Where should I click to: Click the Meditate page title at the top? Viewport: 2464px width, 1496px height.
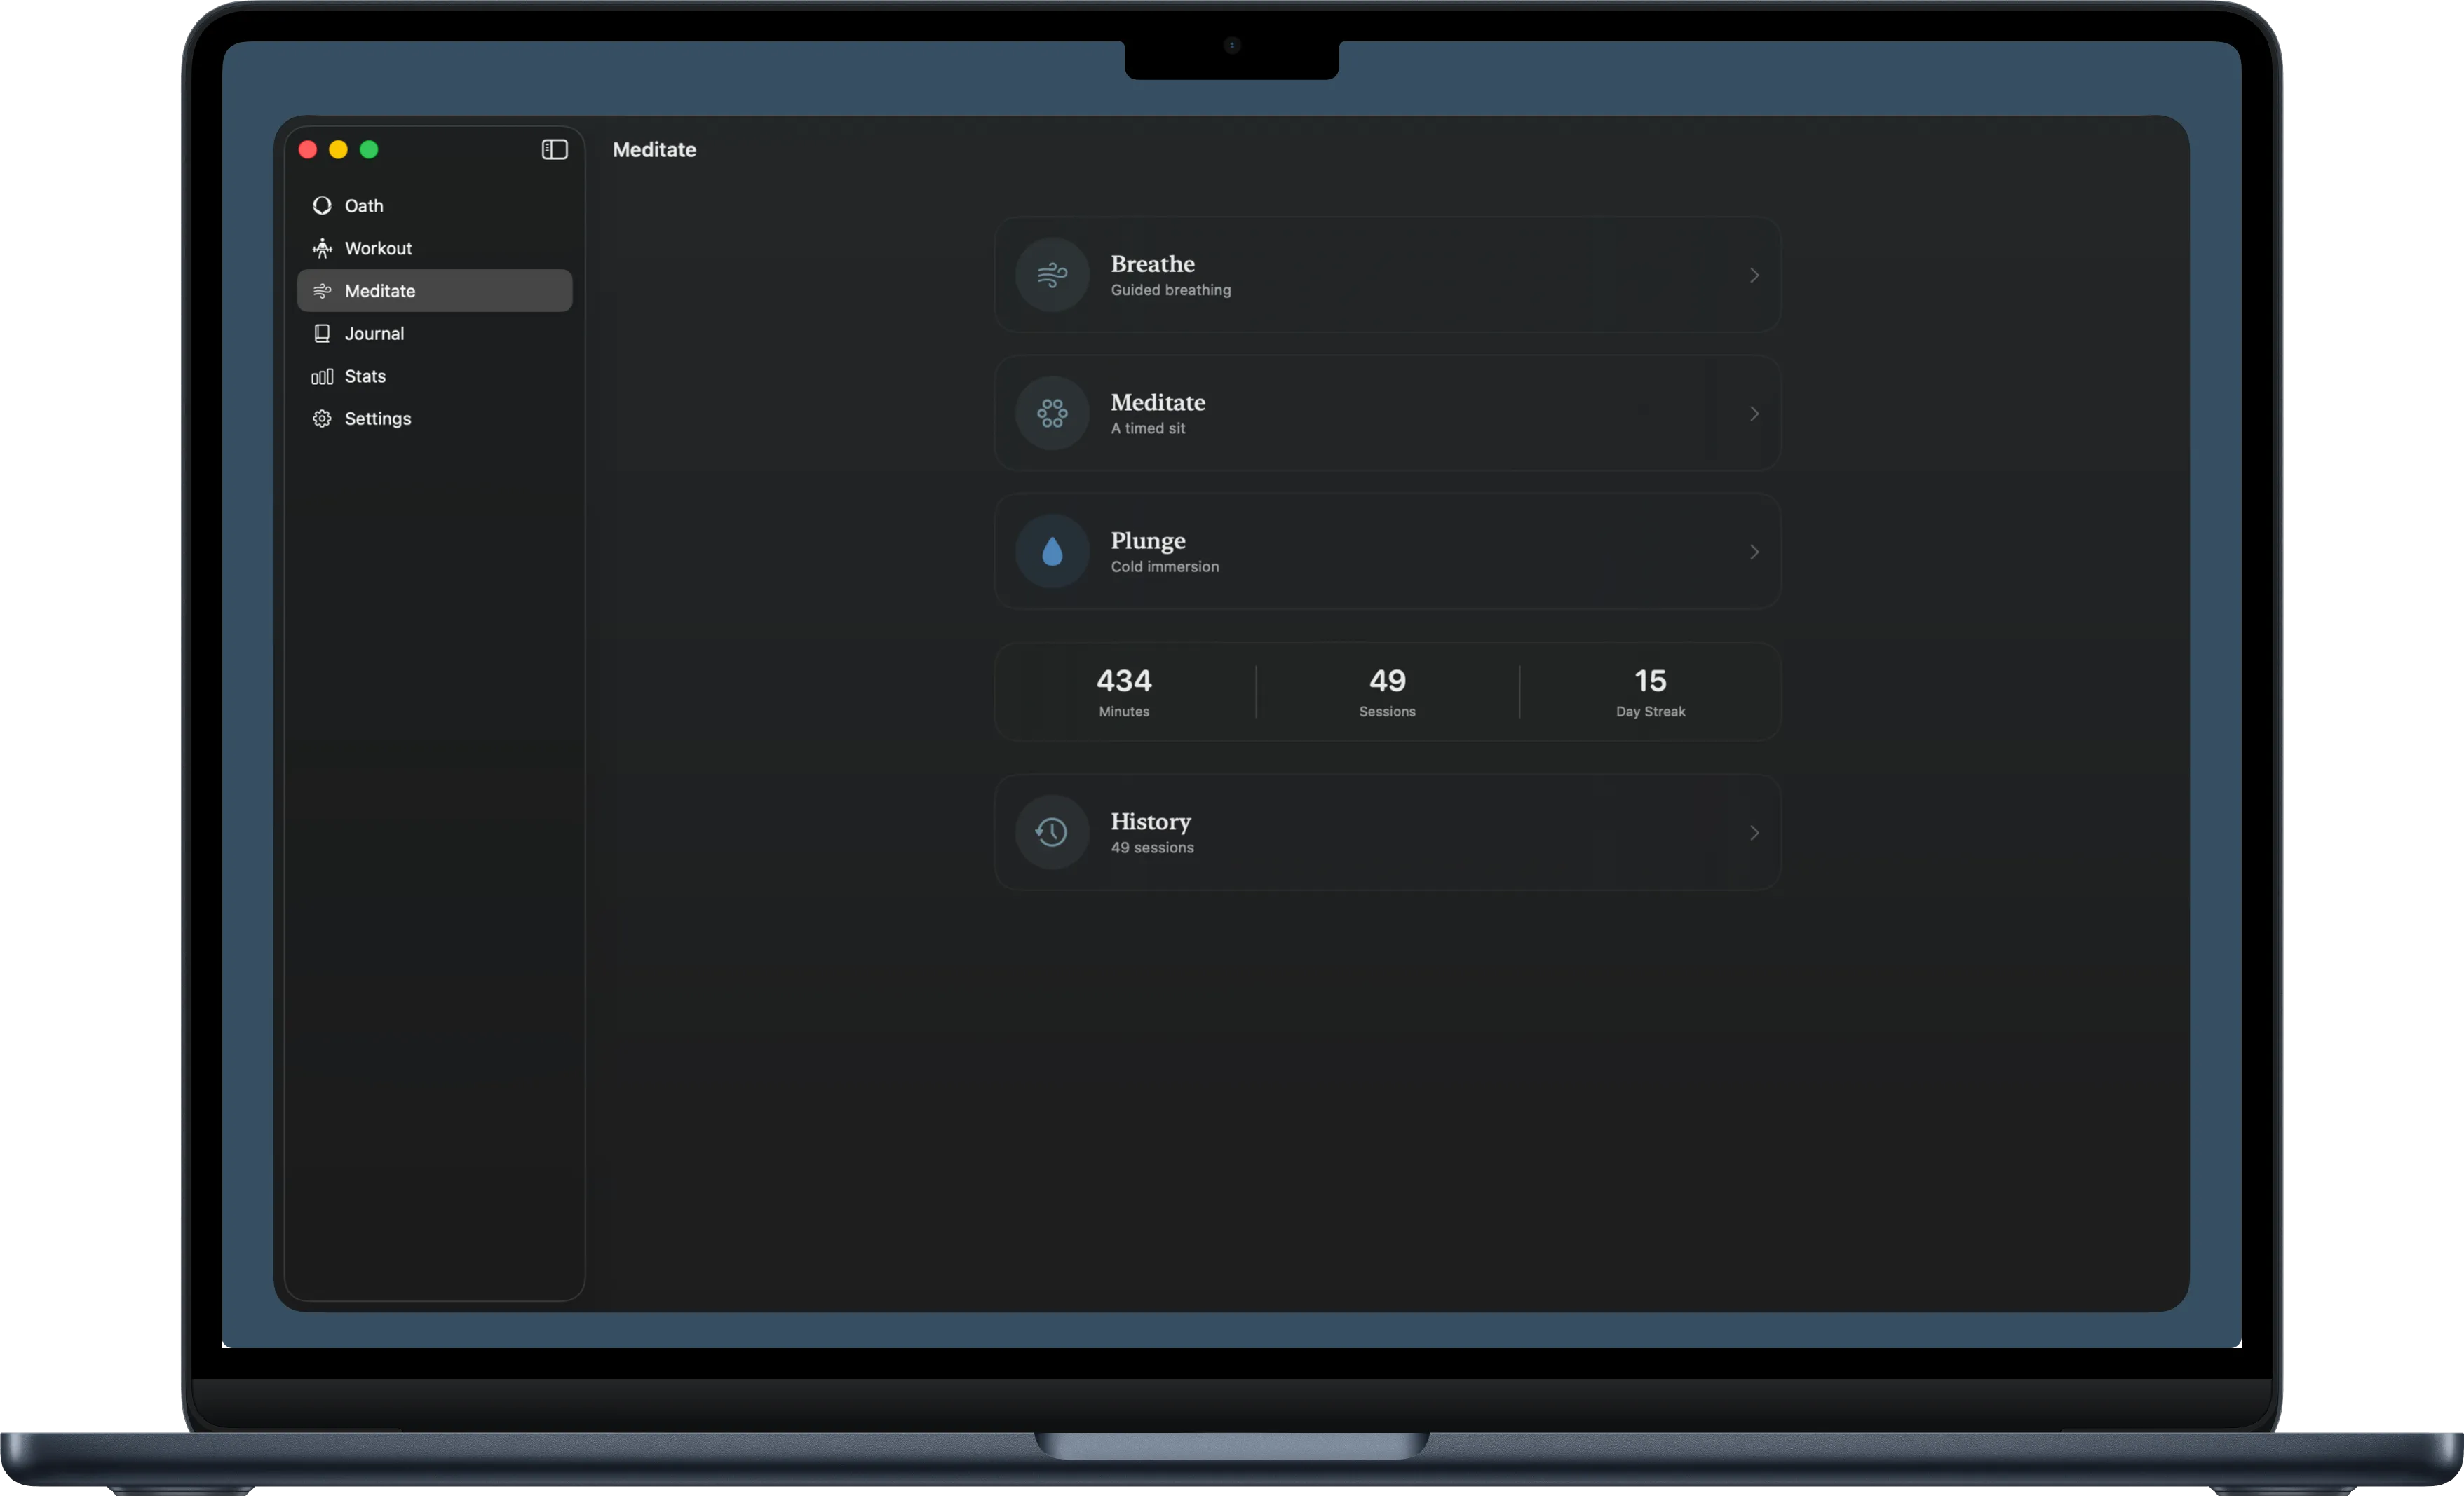[654, 149]
